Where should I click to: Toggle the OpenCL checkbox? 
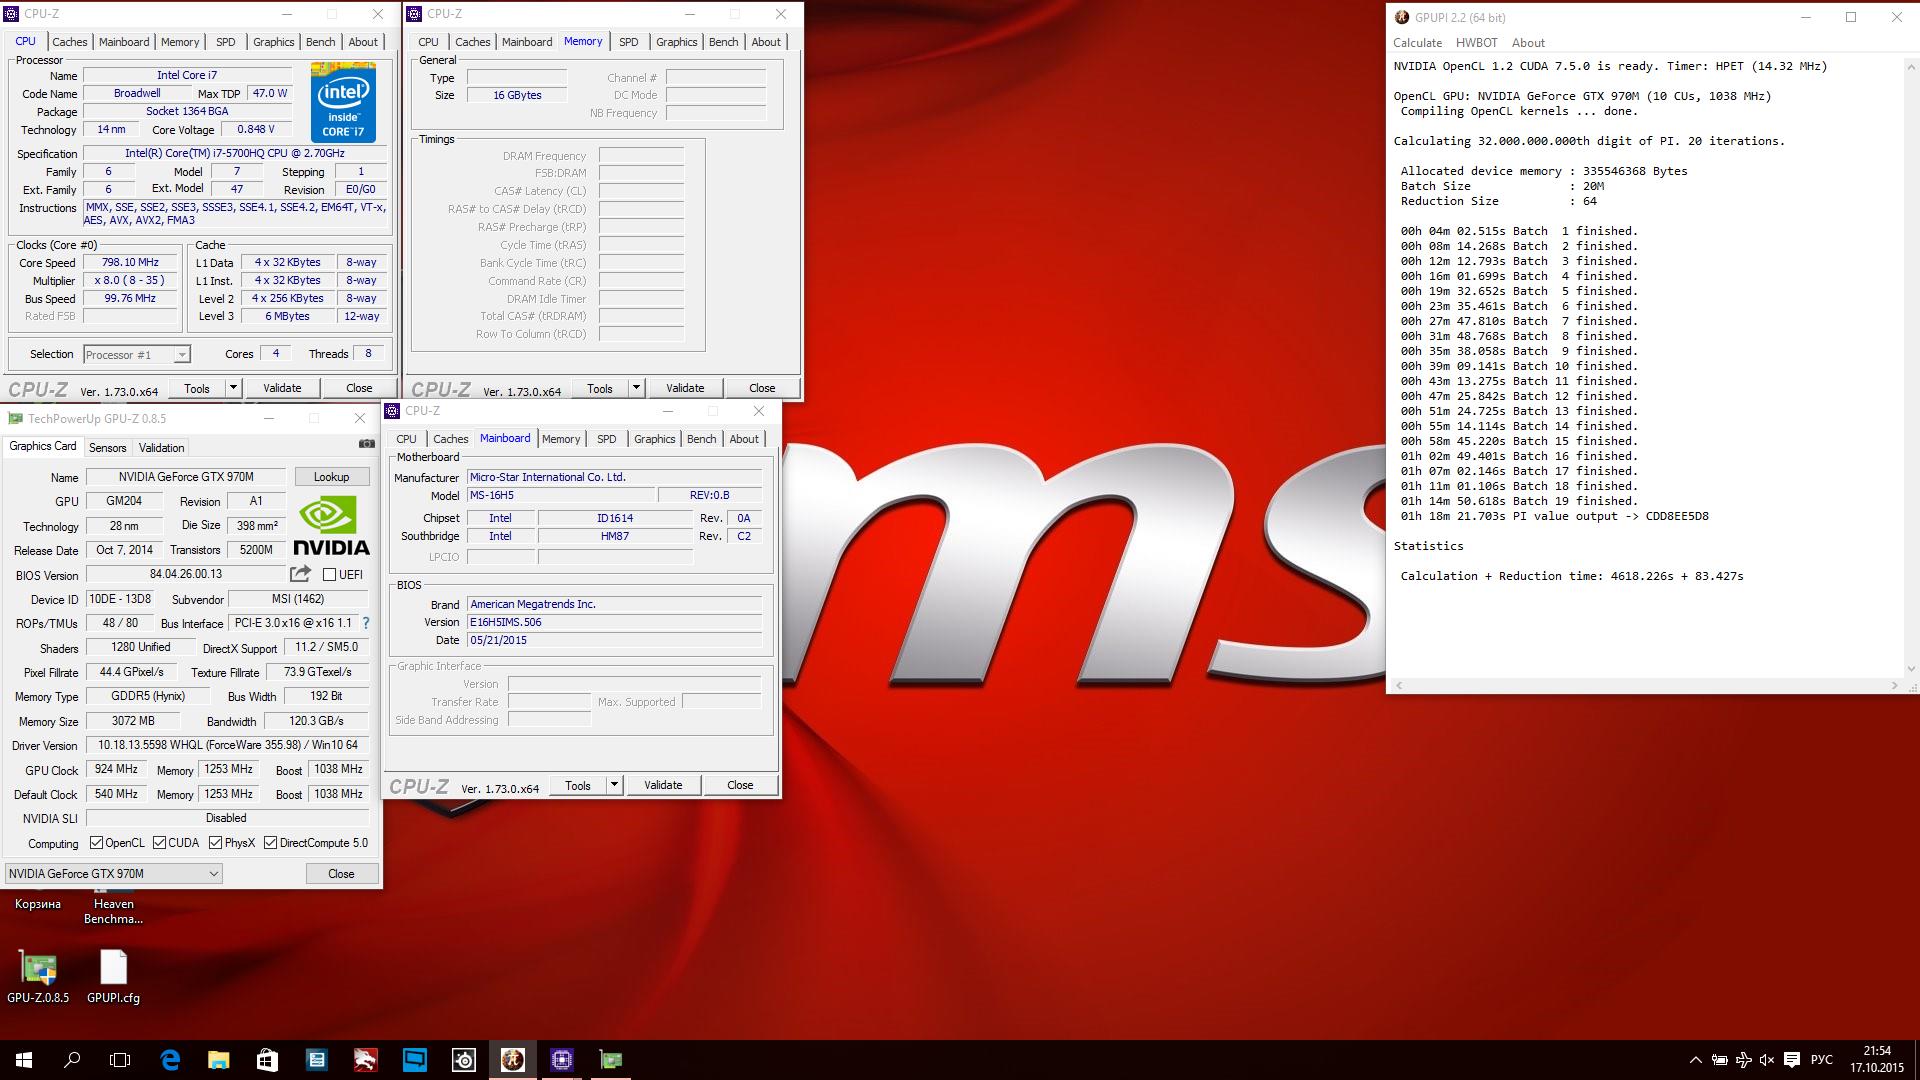pos(97,843)
